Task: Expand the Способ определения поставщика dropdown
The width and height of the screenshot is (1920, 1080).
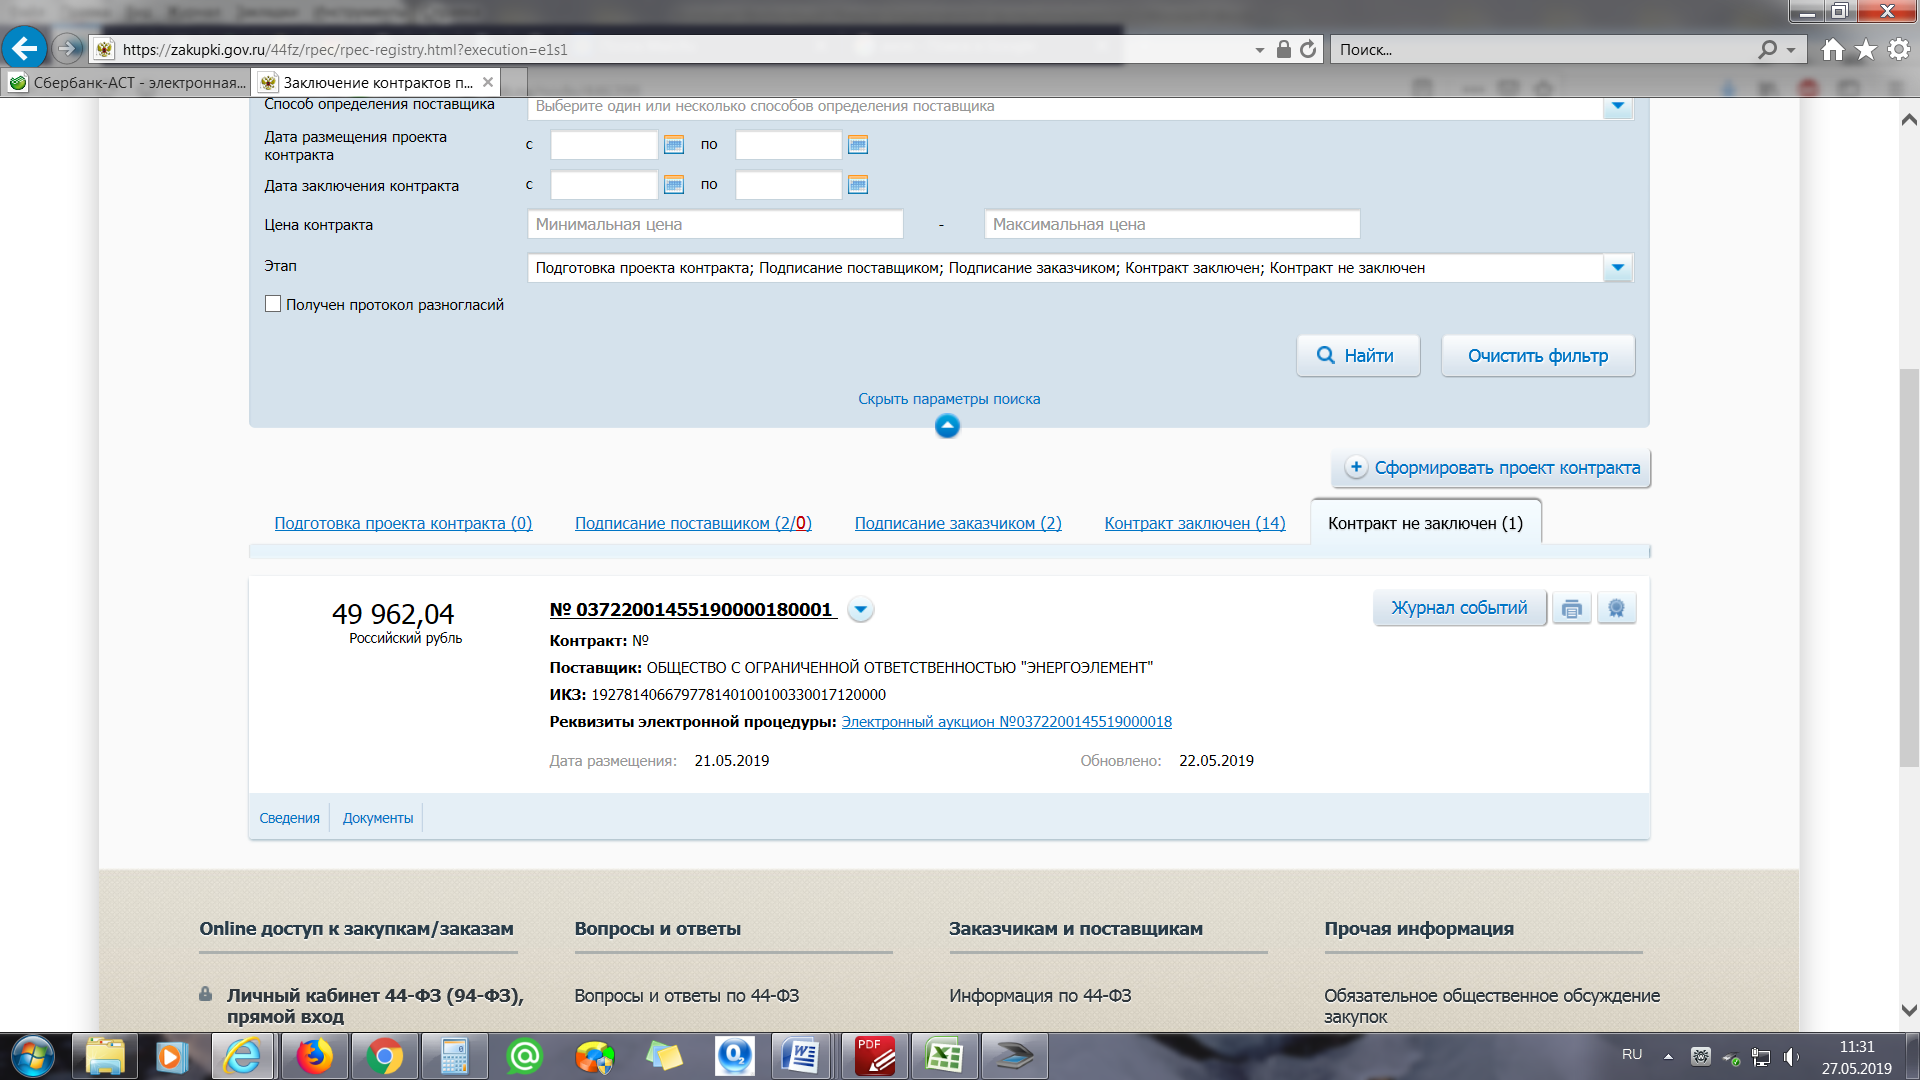Action: coord(1617,106)
